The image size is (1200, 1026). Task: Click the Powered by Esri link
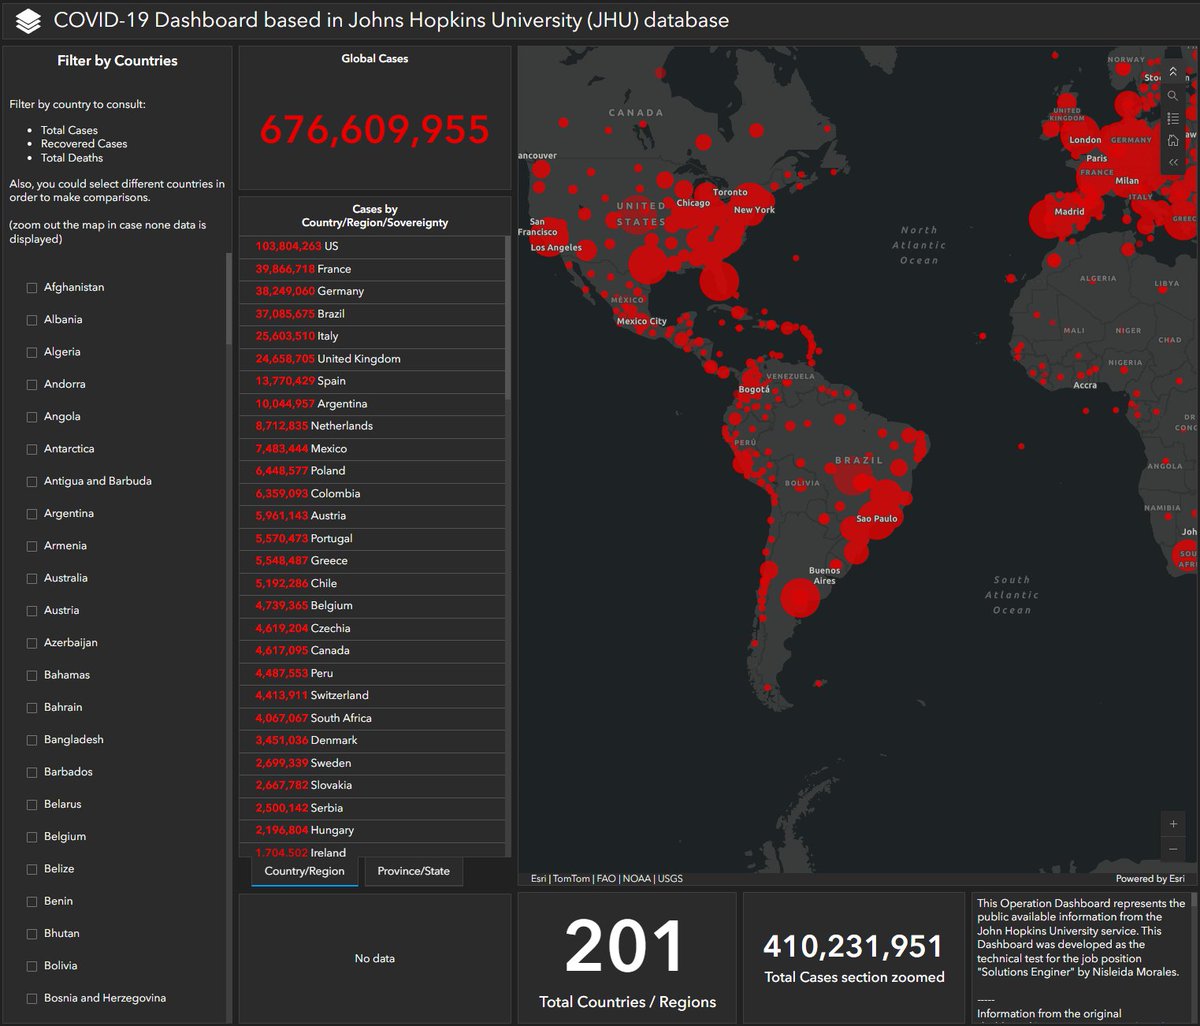(x=1150, y=879)
